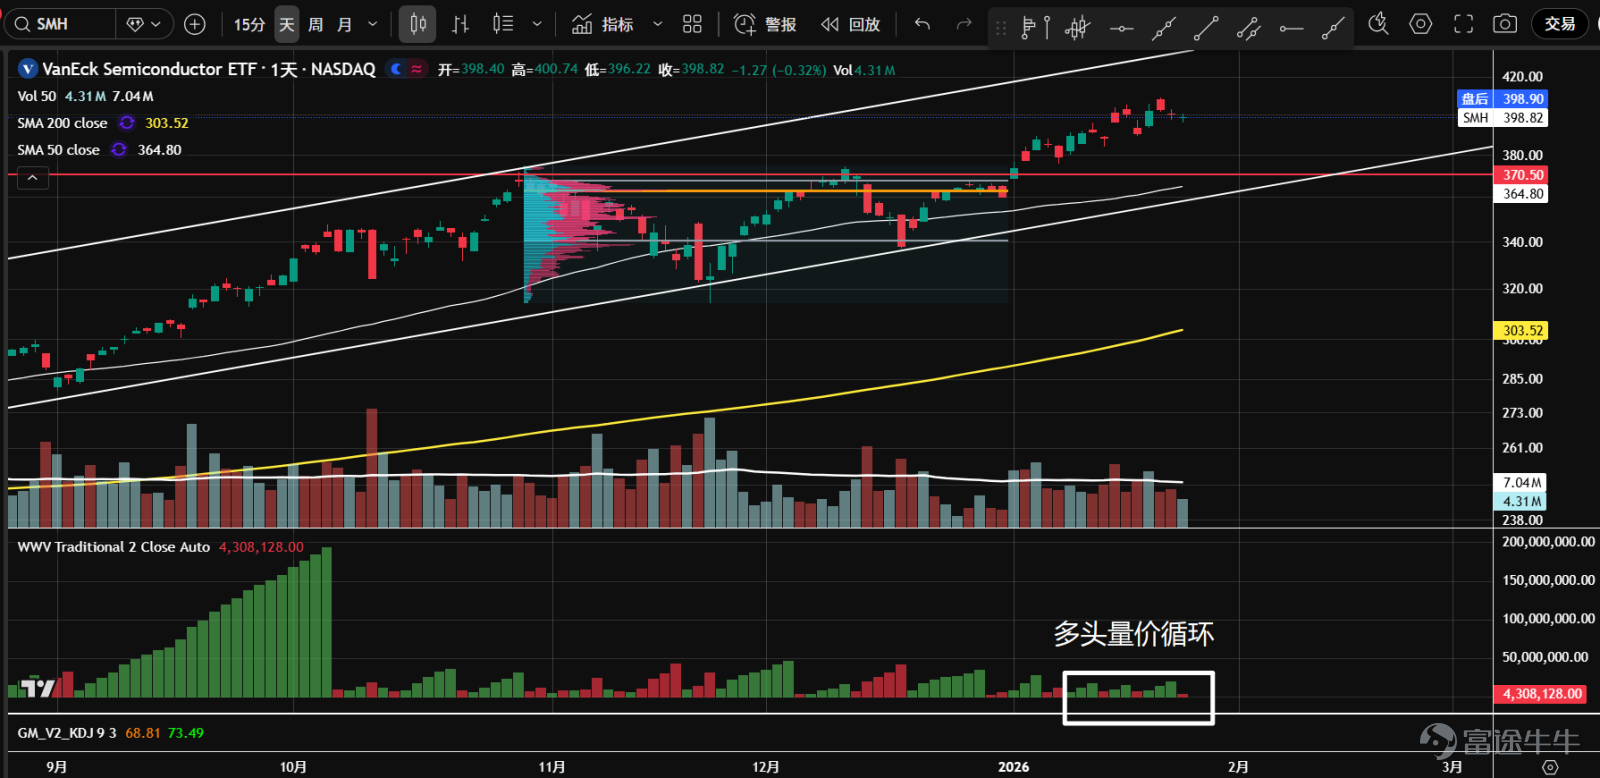Image resolution: width=1600 pixels, height=778 pixels.
Task: Click the SMH 398.82 price label
Action: (x=1502, y=118)
